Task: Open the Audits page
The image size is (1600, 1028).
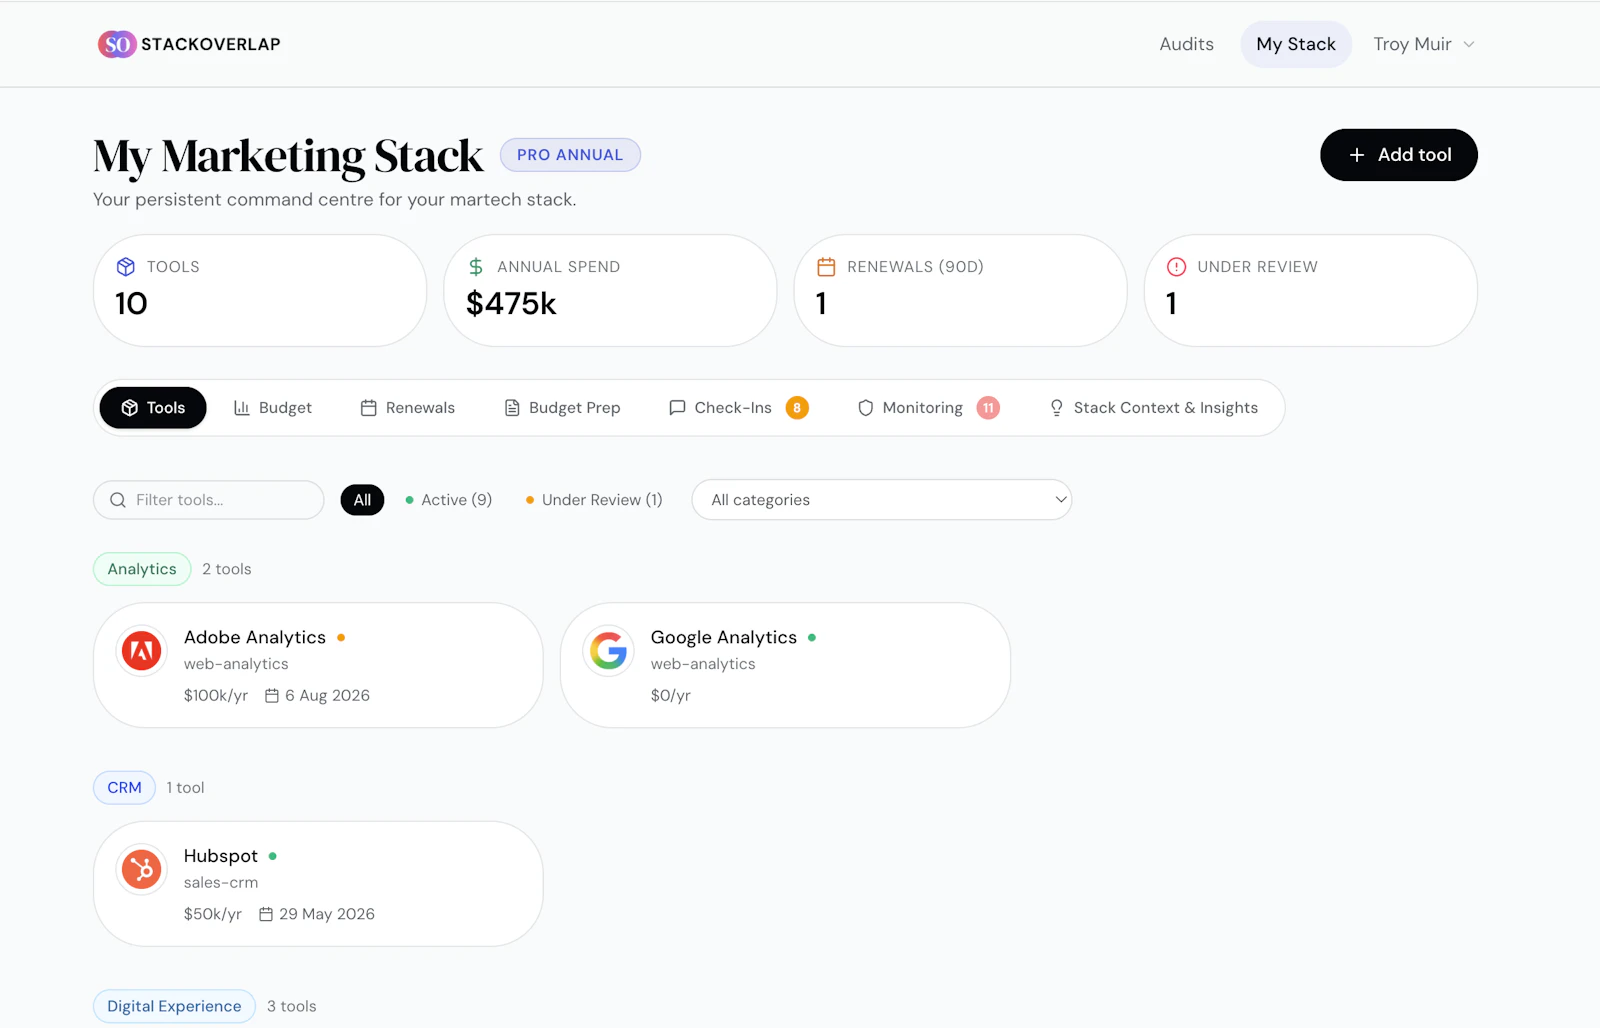Action: click(x=1186, y=44)
